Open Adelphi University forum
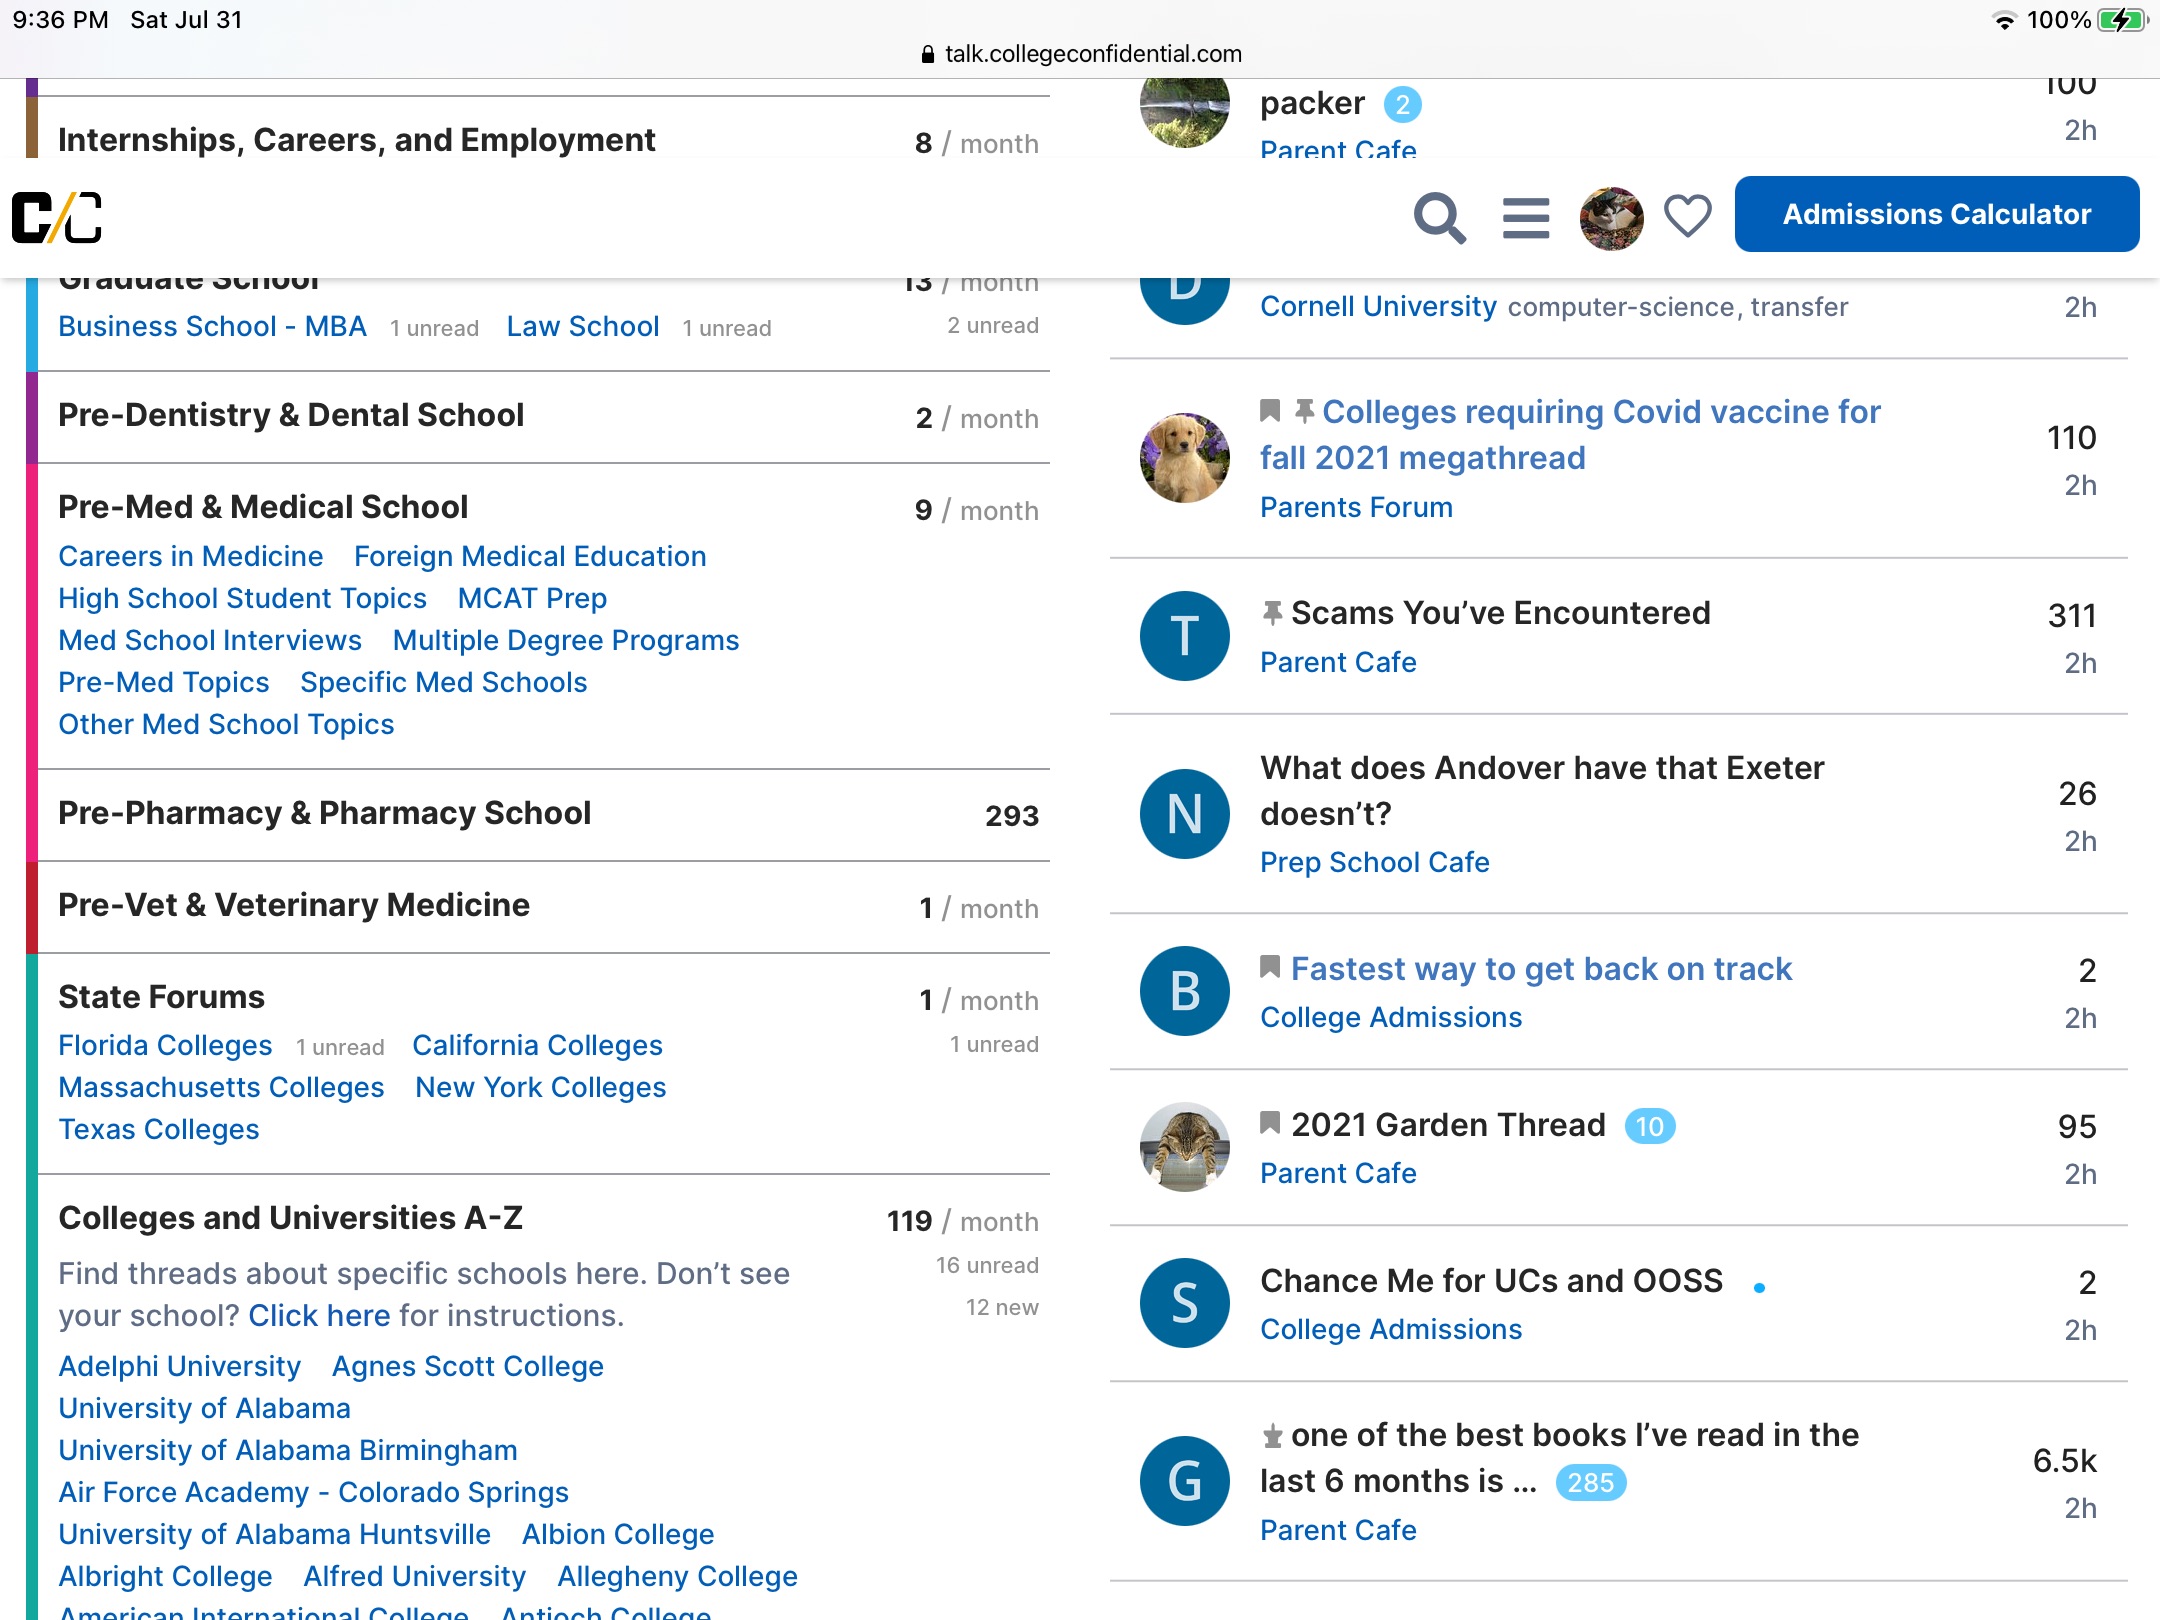The height and width of the screenshot is (1620, 2160). [179, 1366]
